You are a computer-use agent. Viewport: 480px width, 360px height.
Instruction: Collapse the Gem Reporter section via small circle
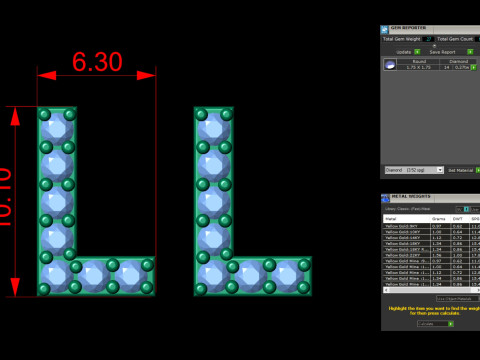(x=434, y=46)
